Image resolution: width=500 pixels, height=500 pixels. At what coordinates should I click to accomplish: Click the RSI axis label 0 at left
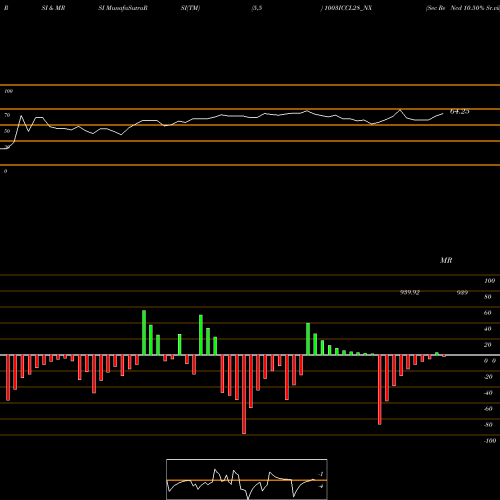pos(5,171)
